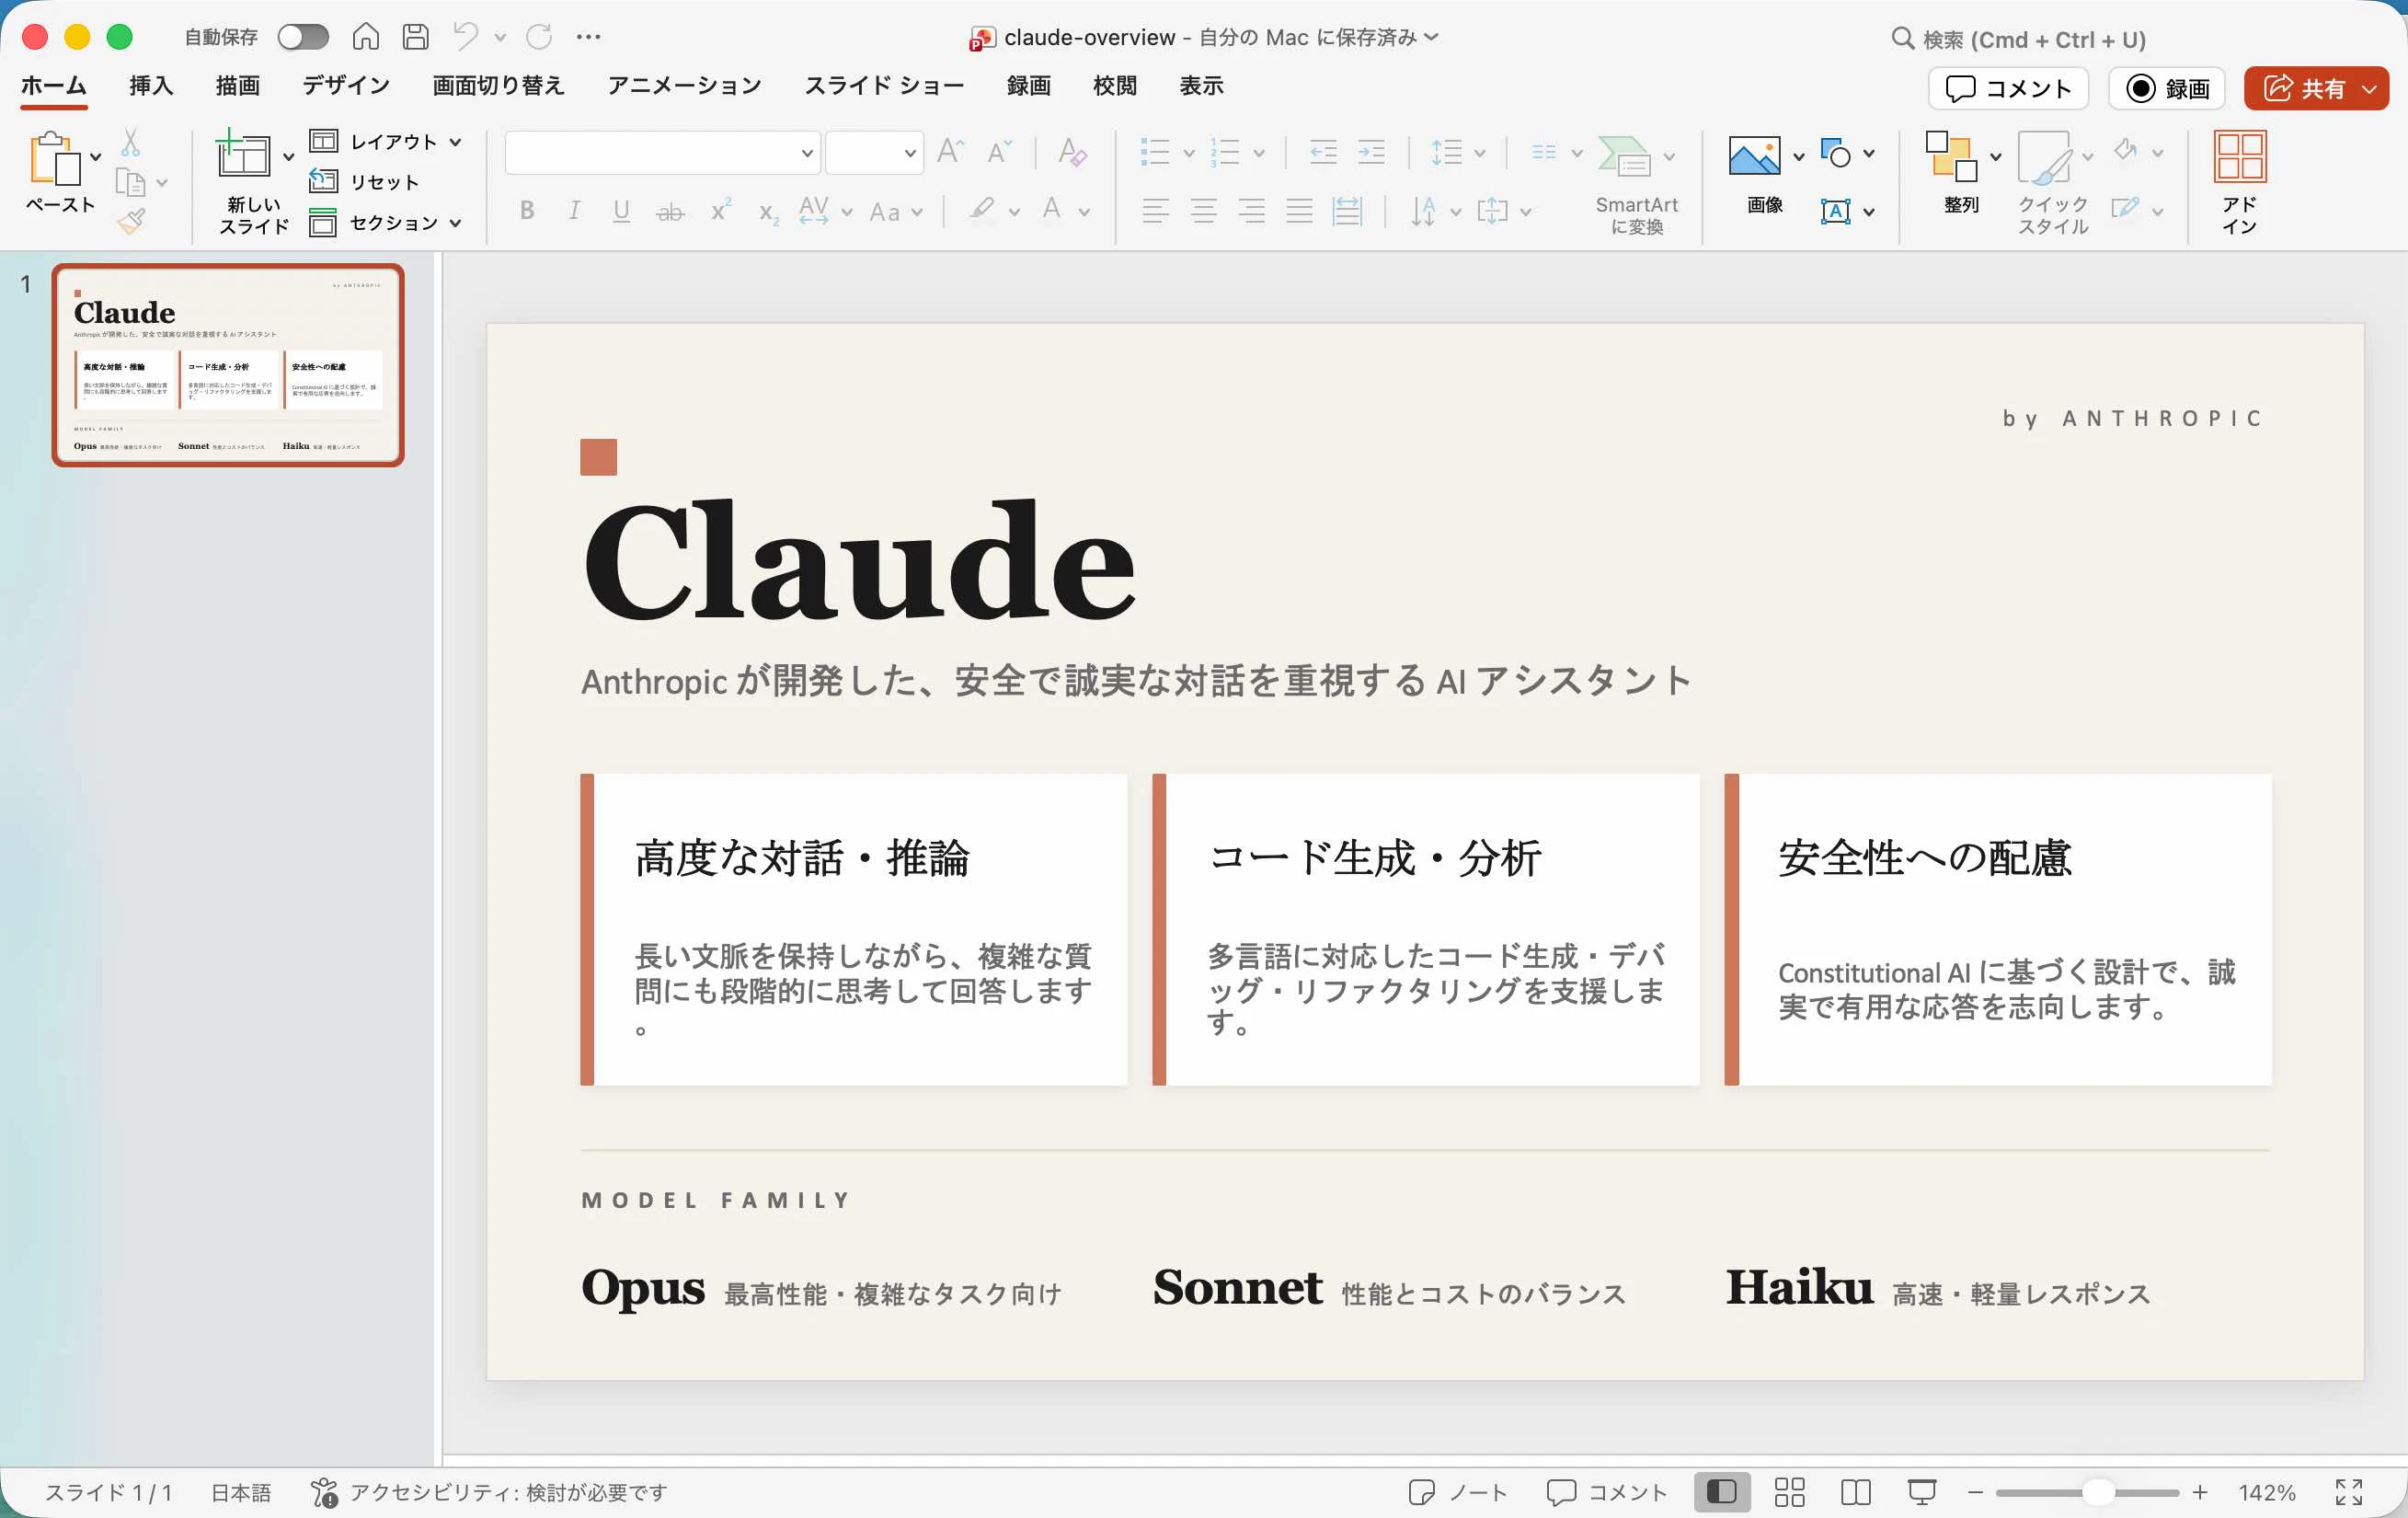Fit slide to the current window

coord(2348,1492)
